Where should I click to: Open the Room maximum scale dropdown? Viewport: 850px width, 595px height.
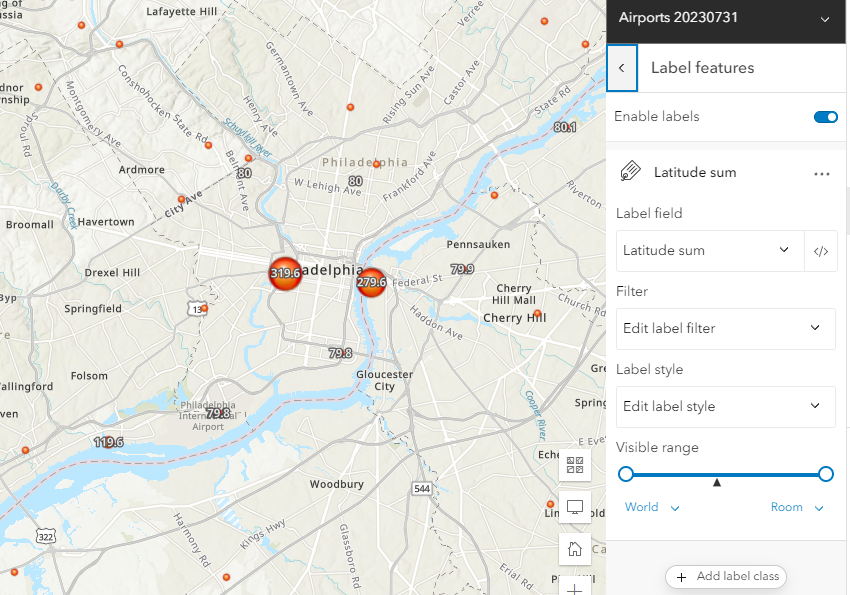797,507
